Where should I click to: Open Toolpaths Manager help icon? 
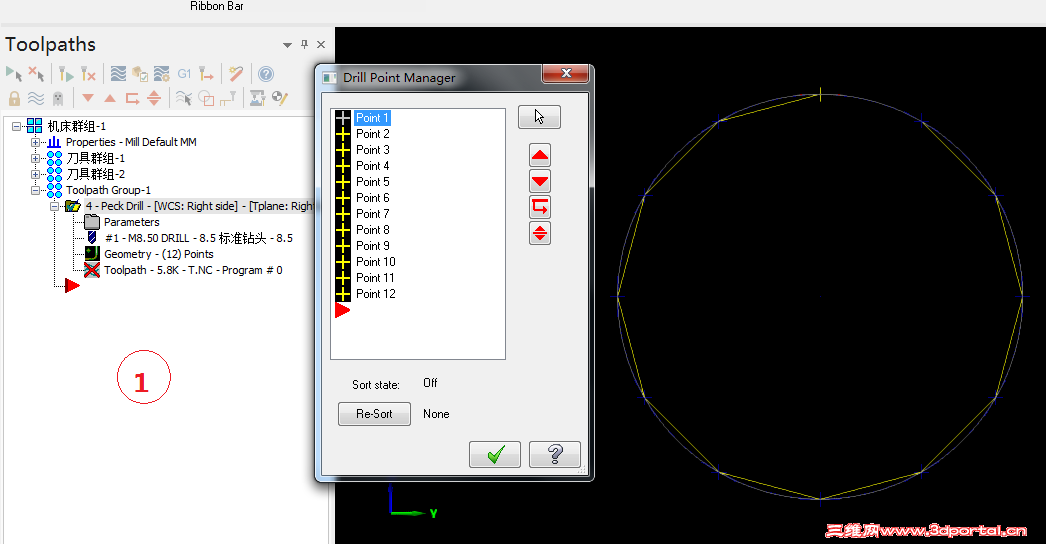tap(266, 73)
